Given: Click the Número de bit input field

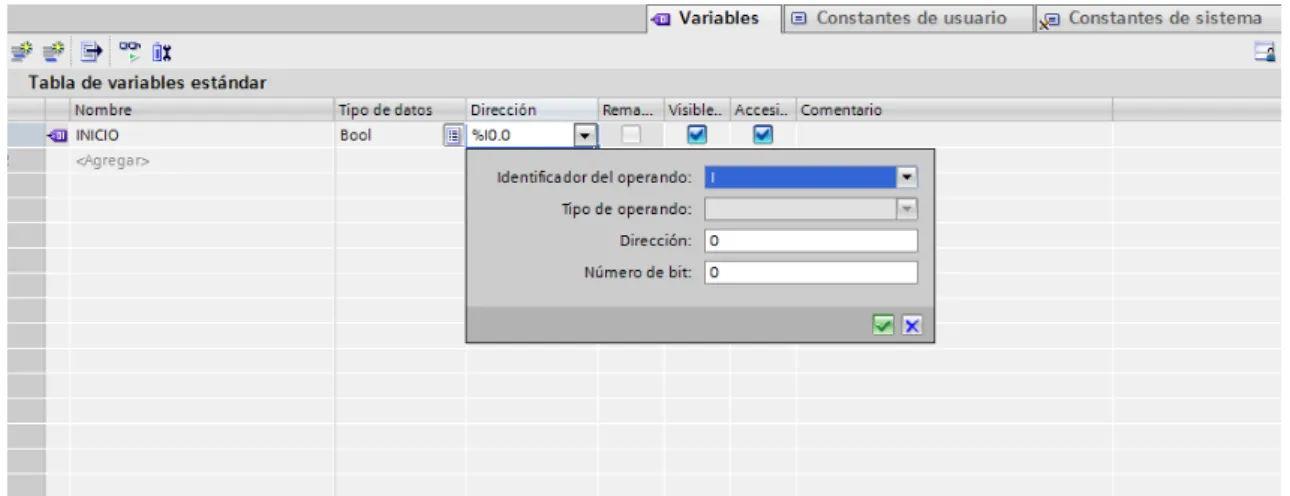Looking at the screenshot, I should click(811, 273).
